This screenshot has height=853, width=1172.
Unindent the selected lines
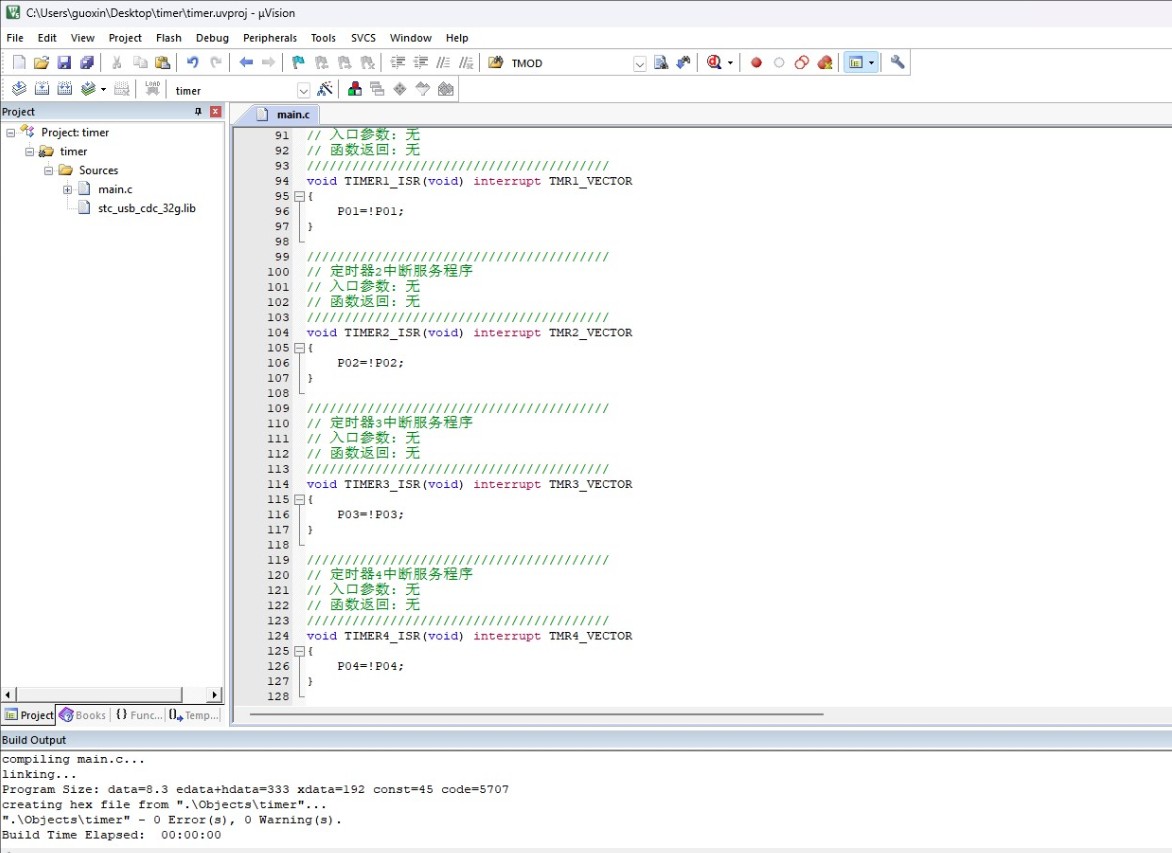pyautogui.click(x=421, y=63)
